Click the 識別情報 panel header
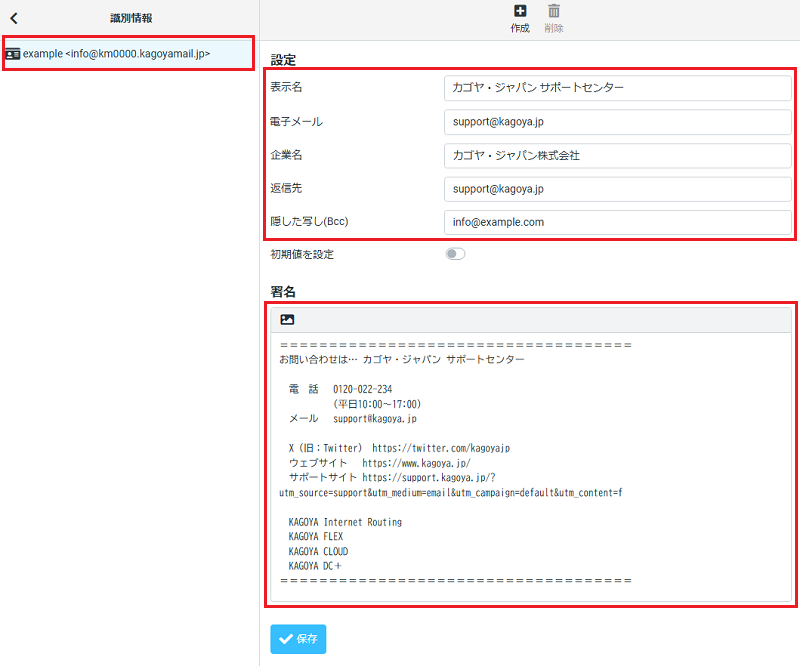The width and height of the screenshot is (800, 666). [x=128, y=17]
